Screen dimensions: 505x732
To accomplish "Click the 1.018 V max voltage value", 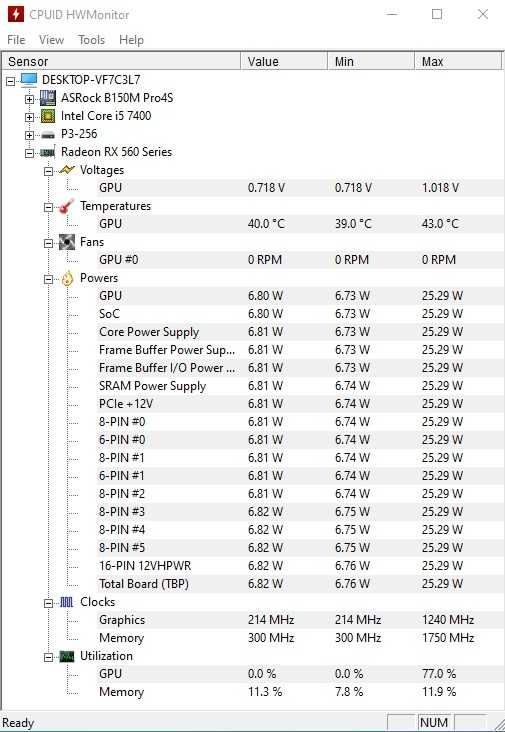I will [440, 188].
